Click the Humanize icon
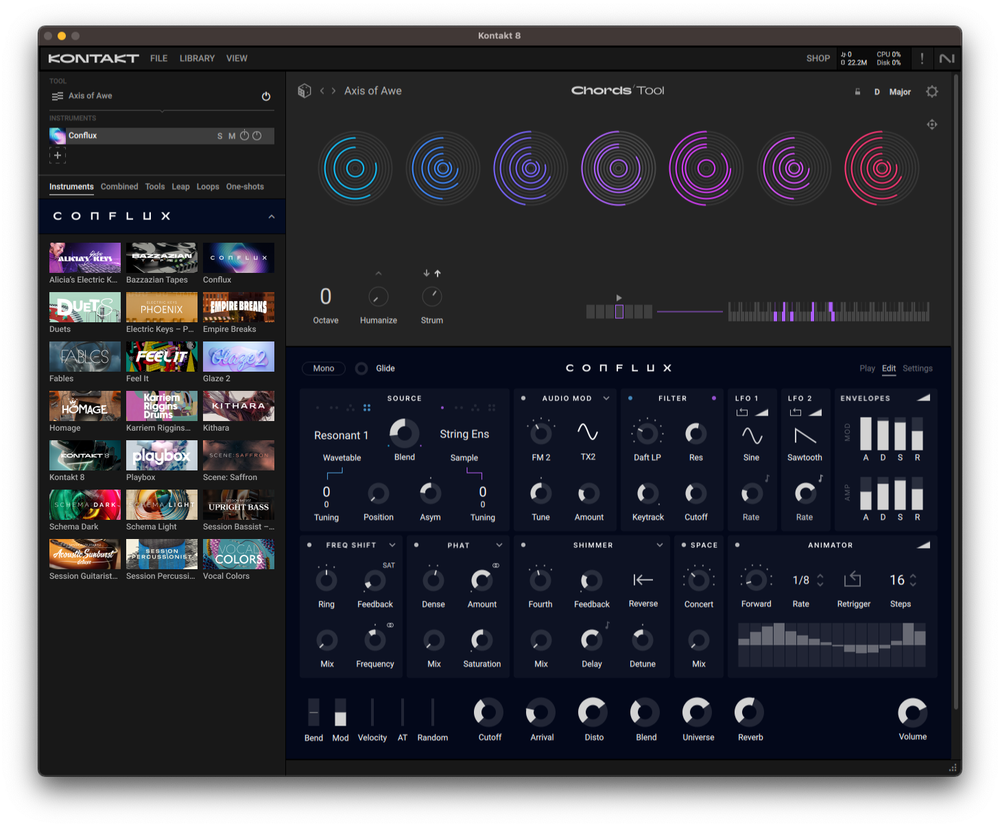Screen dimensions: 1000x827 click(378, 296)
